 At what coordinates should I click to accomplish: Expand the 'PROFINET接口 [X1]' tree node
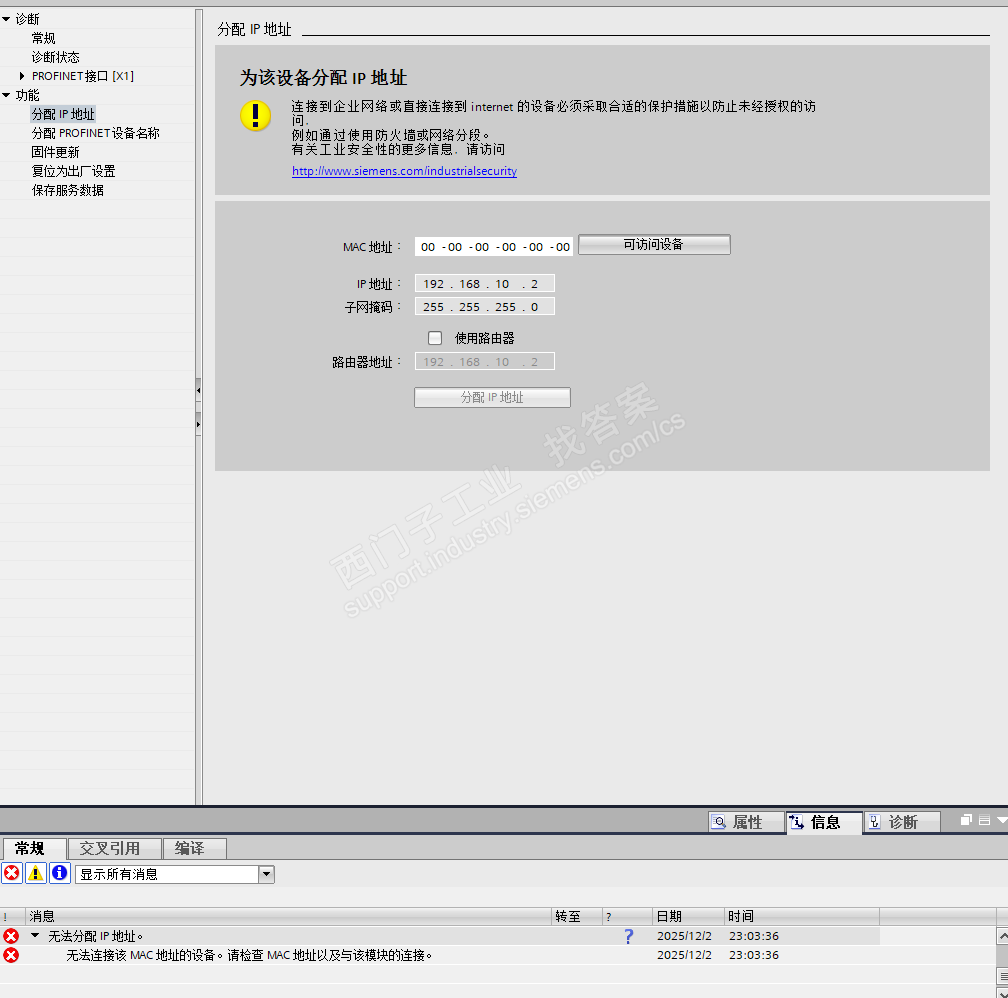tap(22, 76)
